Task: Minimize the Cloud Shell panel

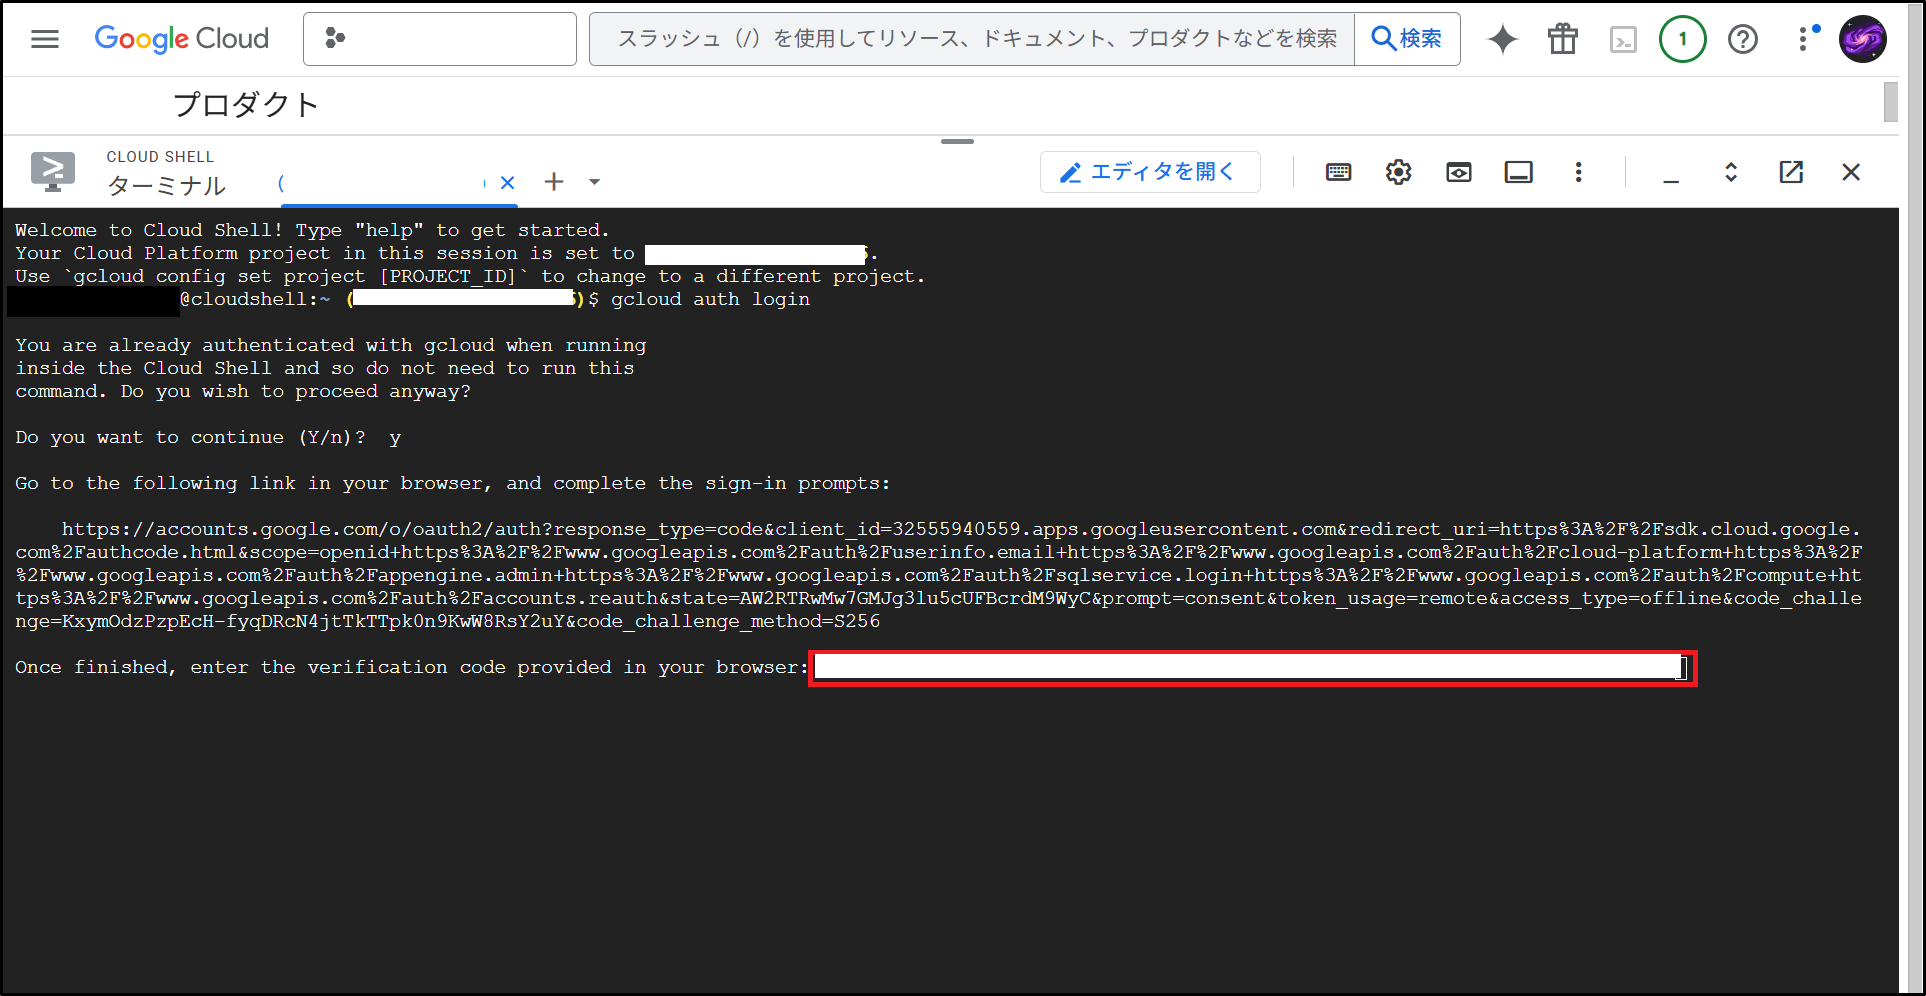Action: [1670, 173]
